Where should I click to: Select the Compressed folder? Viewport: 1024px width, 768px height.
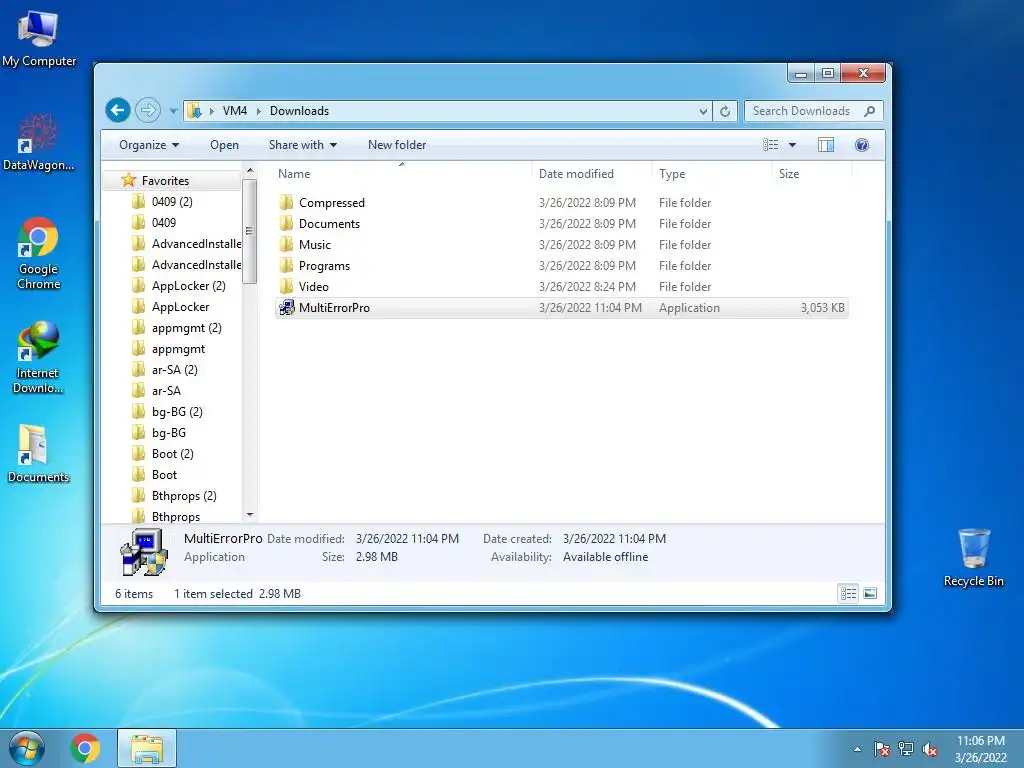(562, 202)
